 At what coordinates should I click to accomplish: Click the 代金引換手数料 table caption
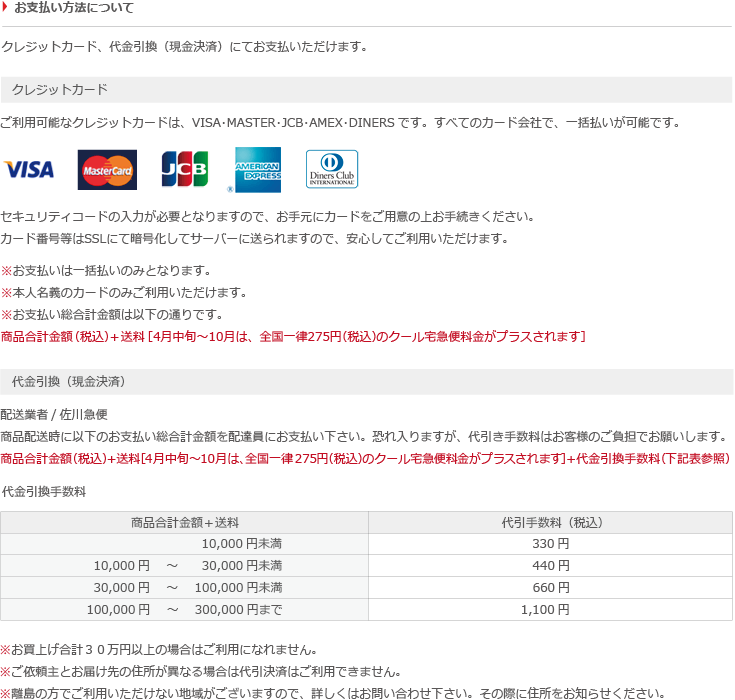pyautogui.click(x=44, y=492)
